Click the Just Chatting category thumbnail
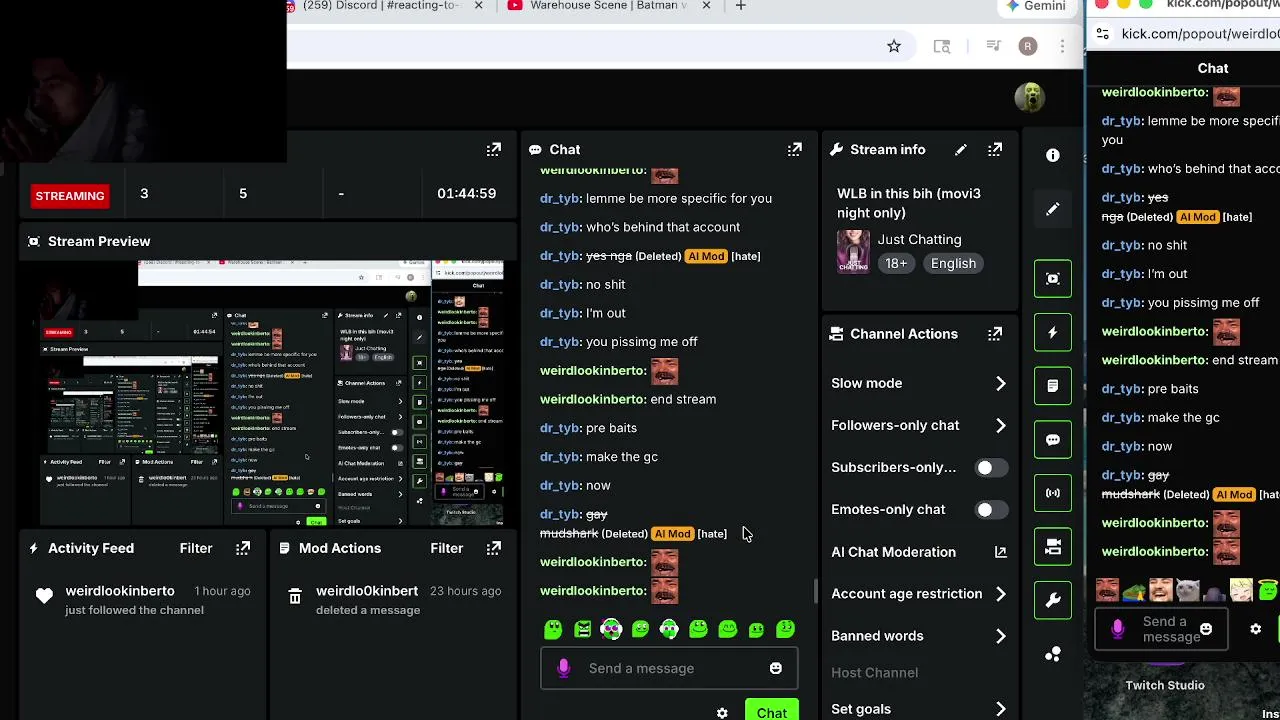Image resolution: width=1280 pixels, height=720 pixels. coord(853,251)
